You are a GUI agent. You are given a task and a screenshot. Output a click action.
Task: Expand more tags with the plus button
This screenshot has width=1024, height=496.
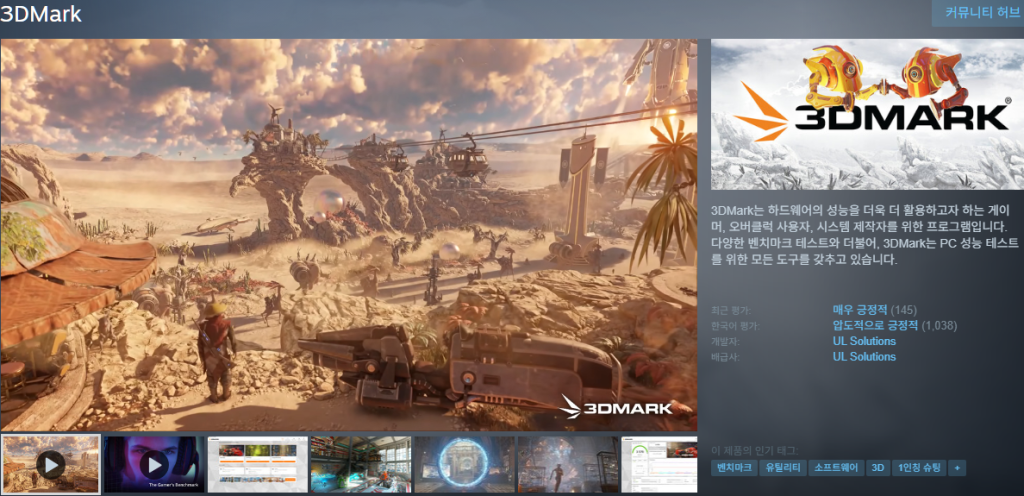[957, 468]
